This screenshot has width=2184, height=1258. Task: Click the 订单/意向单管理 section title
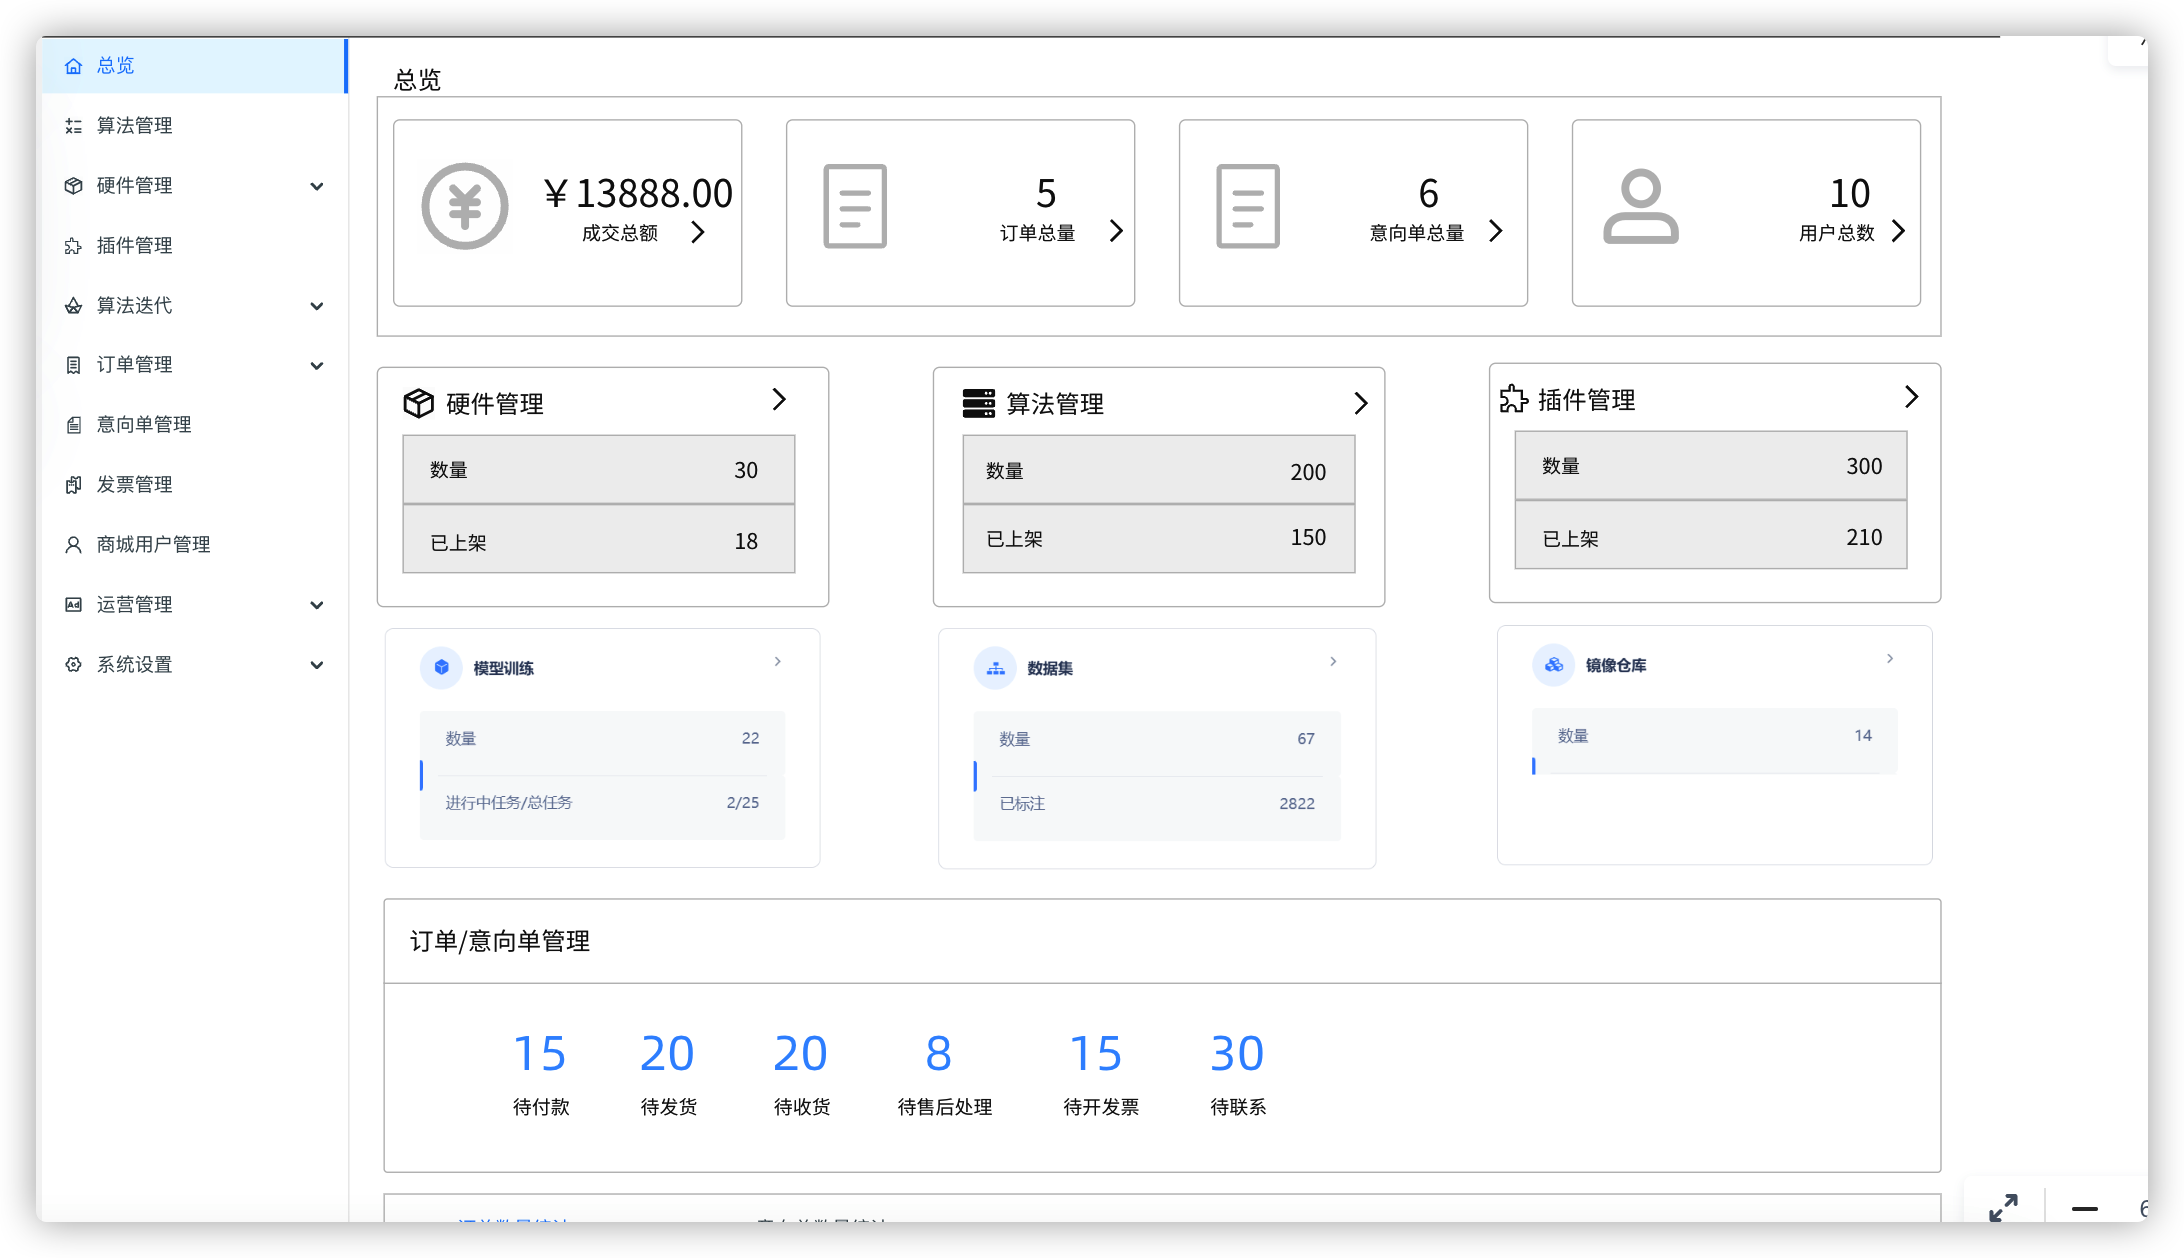500,941
